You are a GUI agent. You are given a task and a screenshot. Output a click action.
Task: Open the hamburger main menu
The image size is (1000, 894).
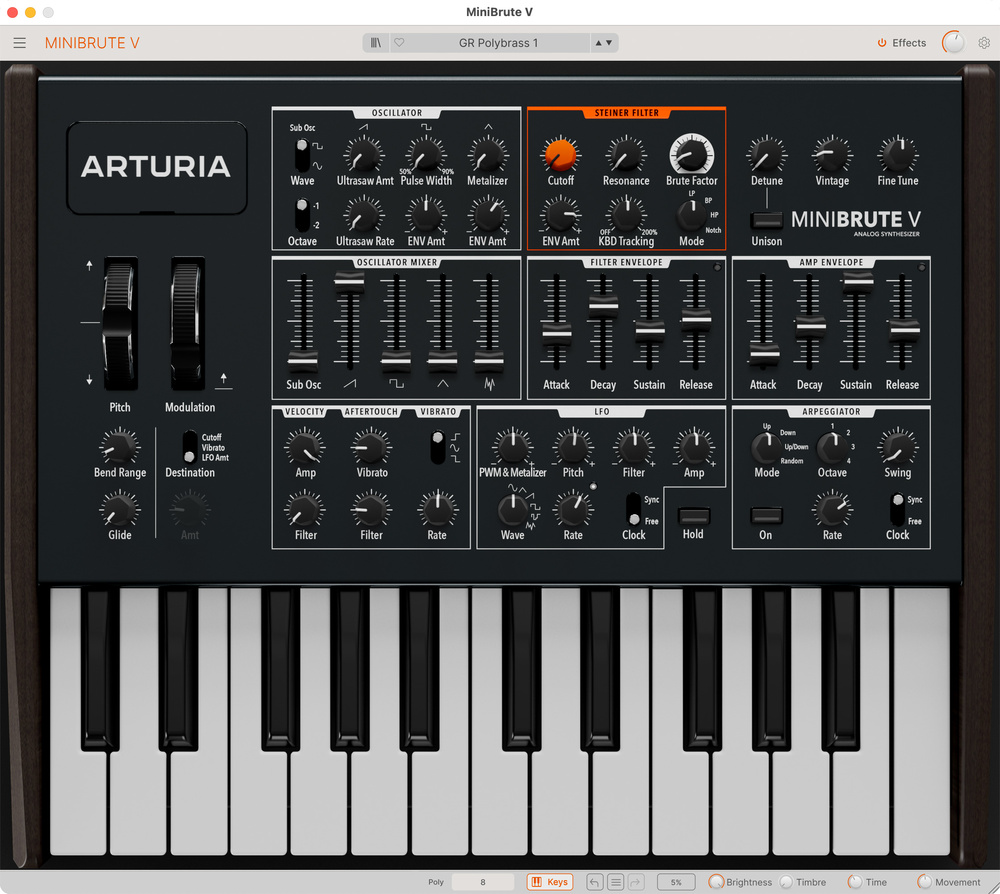(20, 43)
